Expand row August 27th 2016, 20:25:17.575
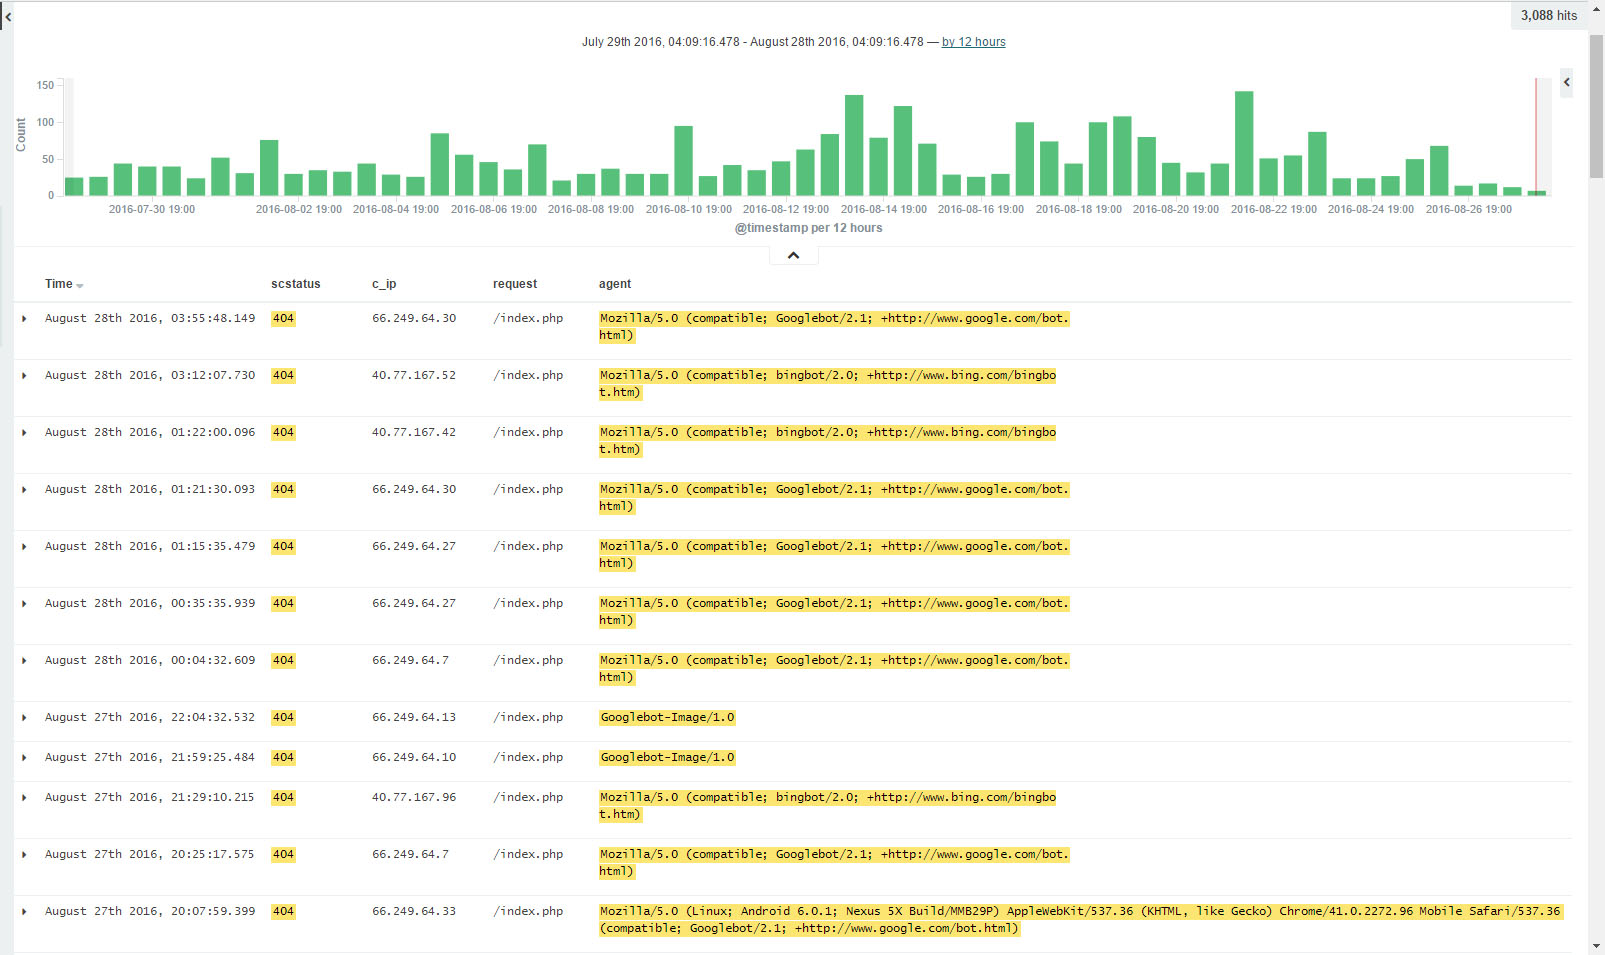The width and height of the screenshot is (1605, 955). click(x=25, y=855)
